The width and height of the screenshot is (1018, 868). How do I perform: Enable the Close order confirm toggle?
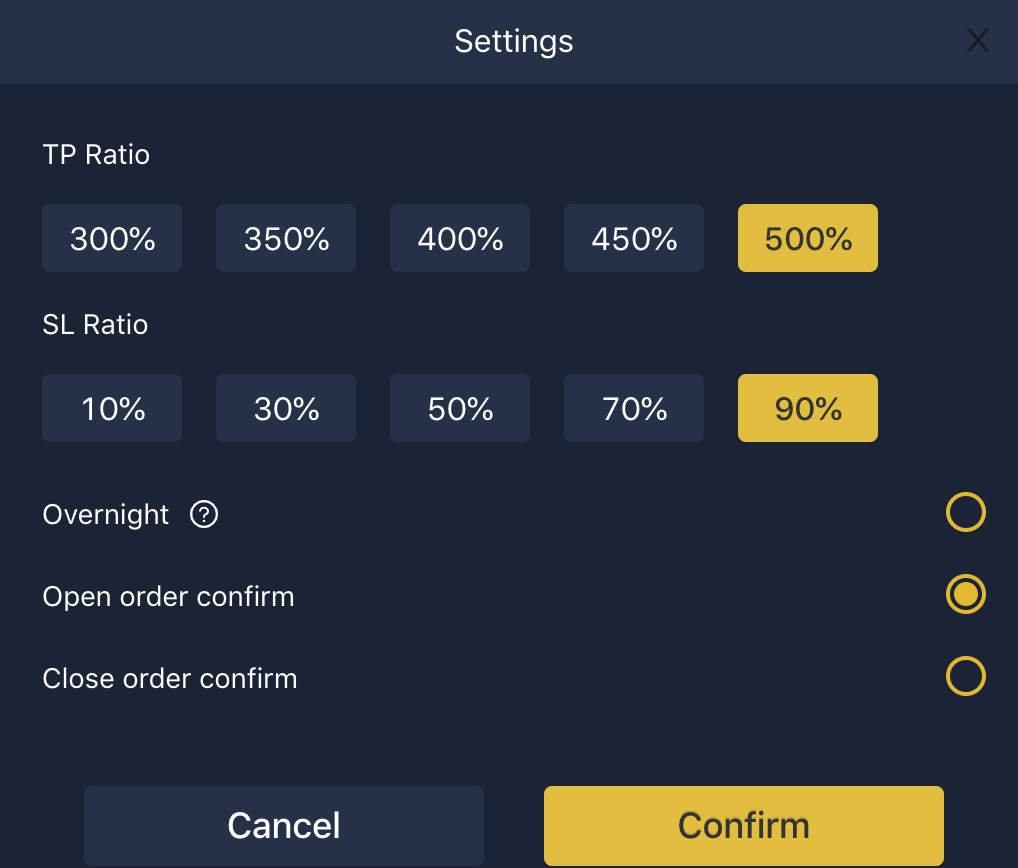965,676
